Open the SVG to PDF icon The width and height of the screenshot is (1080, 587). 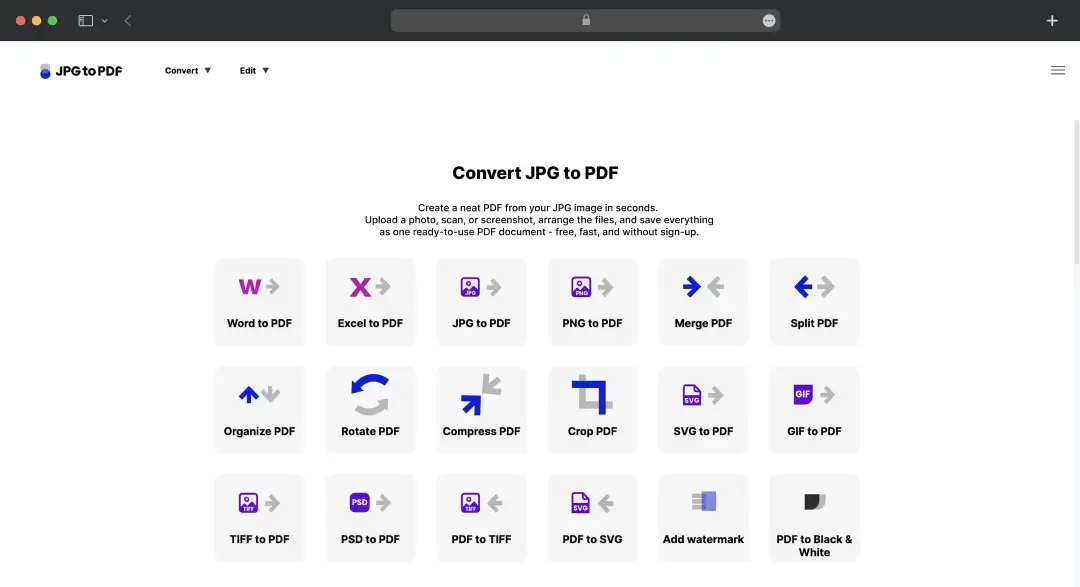tap(703, 395)
